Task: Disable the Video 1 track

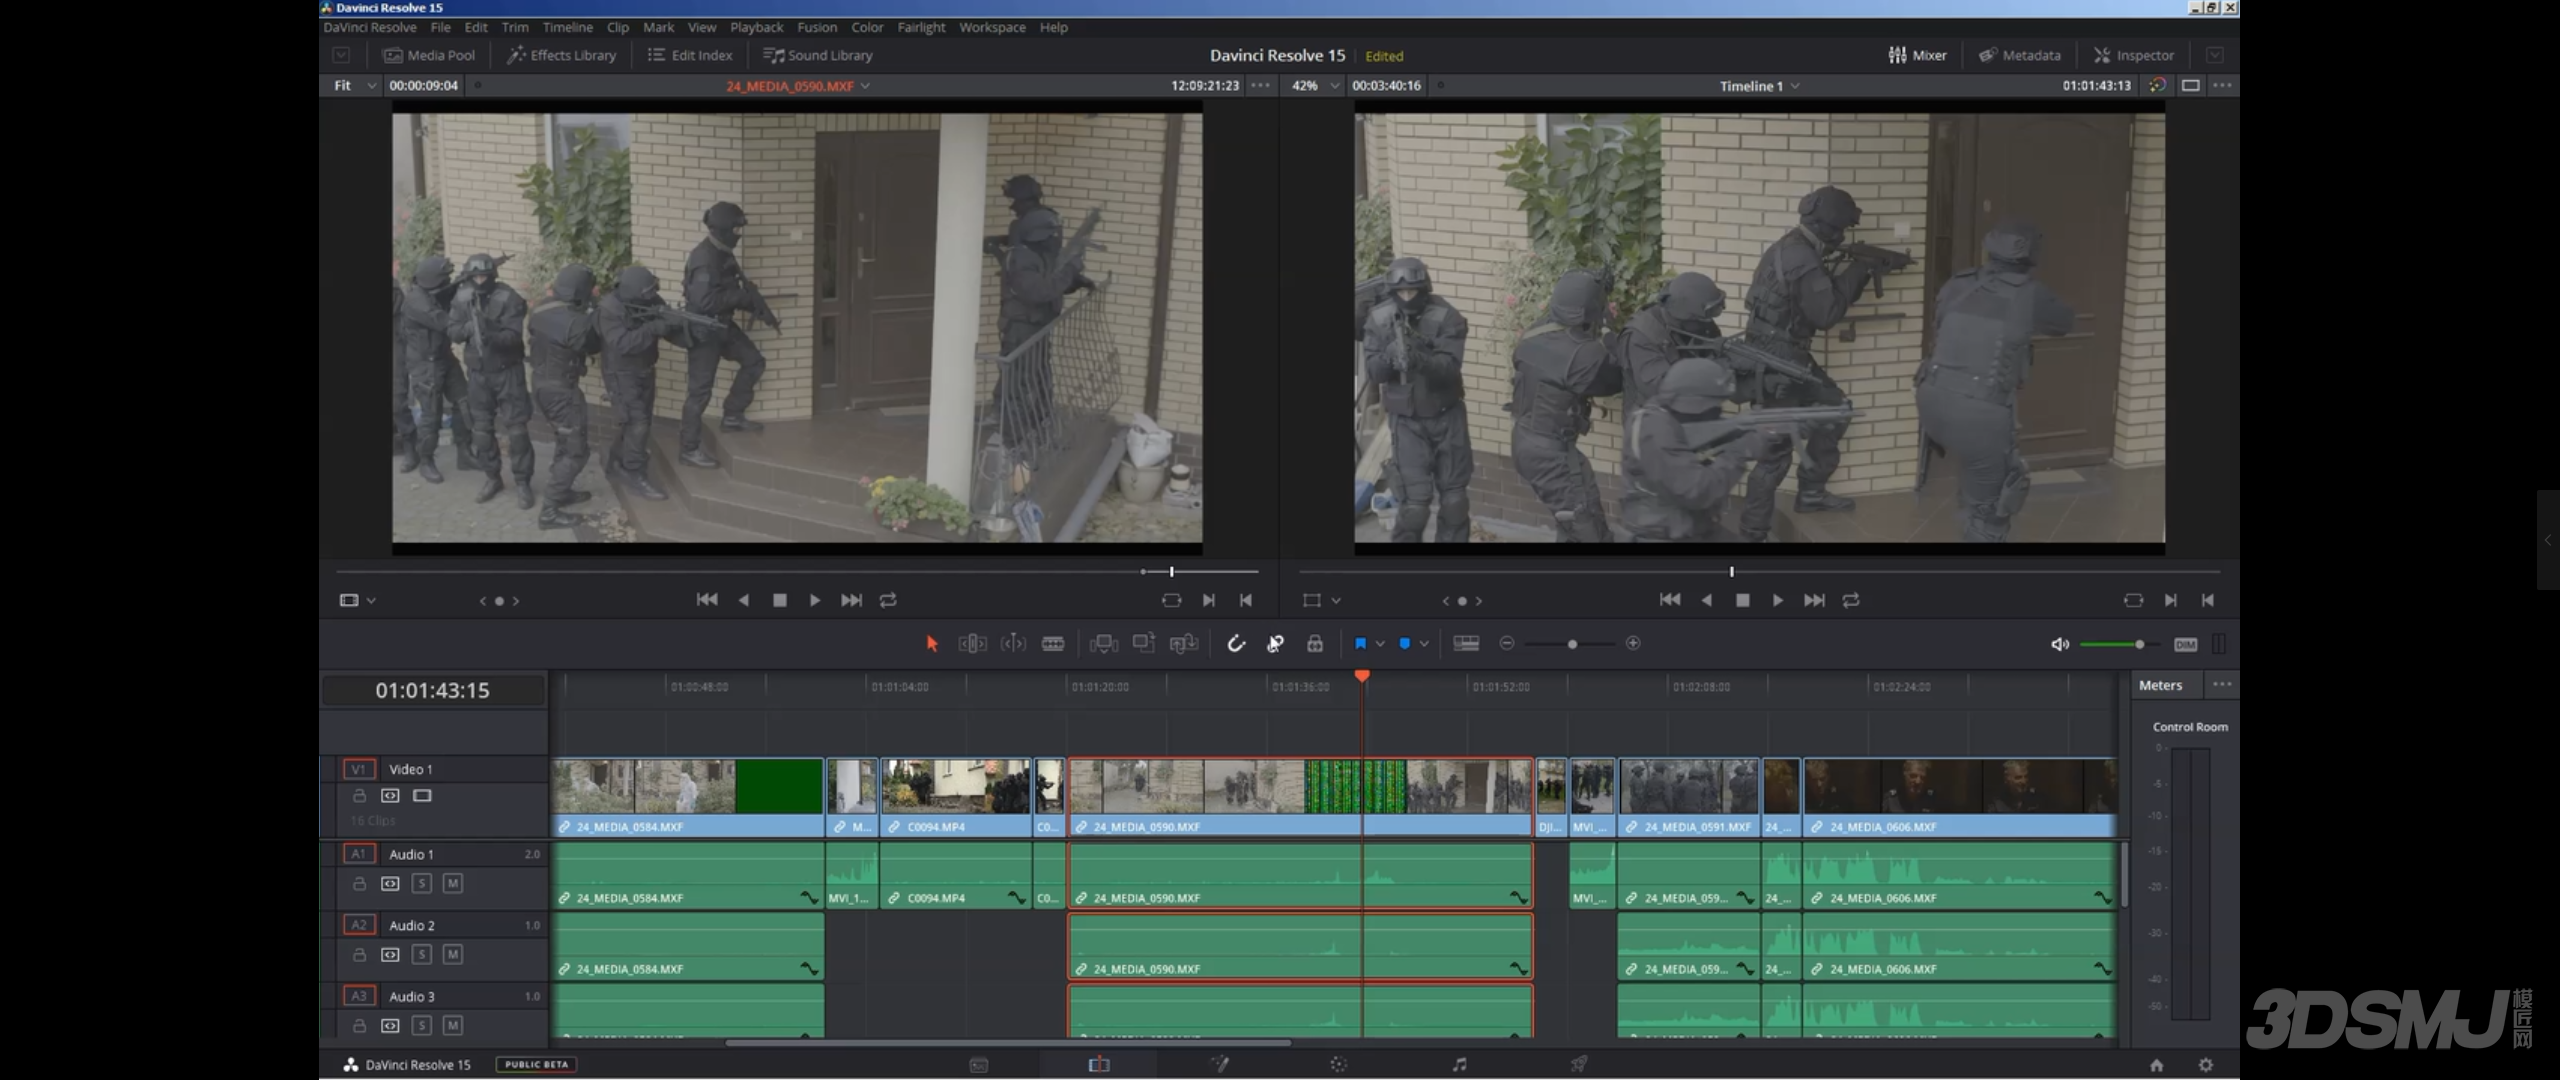Action: 422,796
